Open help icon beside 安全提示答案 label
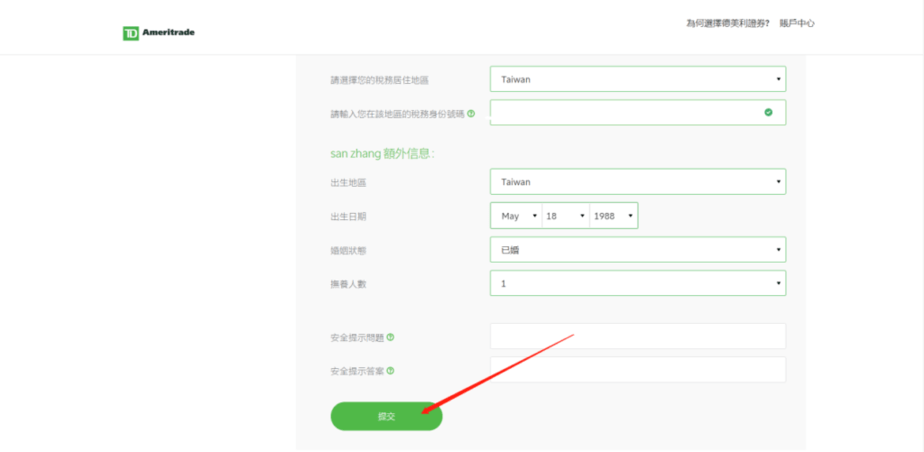Screen dimensions: 924x452 (x=390, y=371)
